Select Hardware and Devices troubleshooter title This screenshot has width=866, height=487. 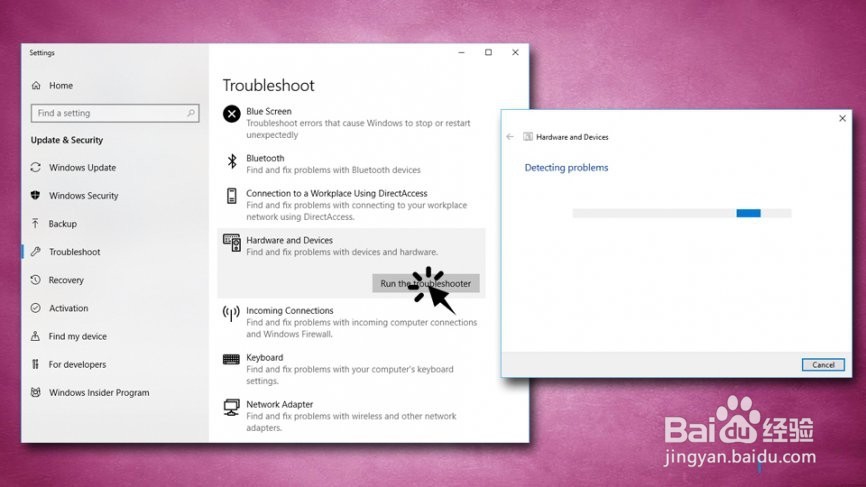[x=289, y=240]
